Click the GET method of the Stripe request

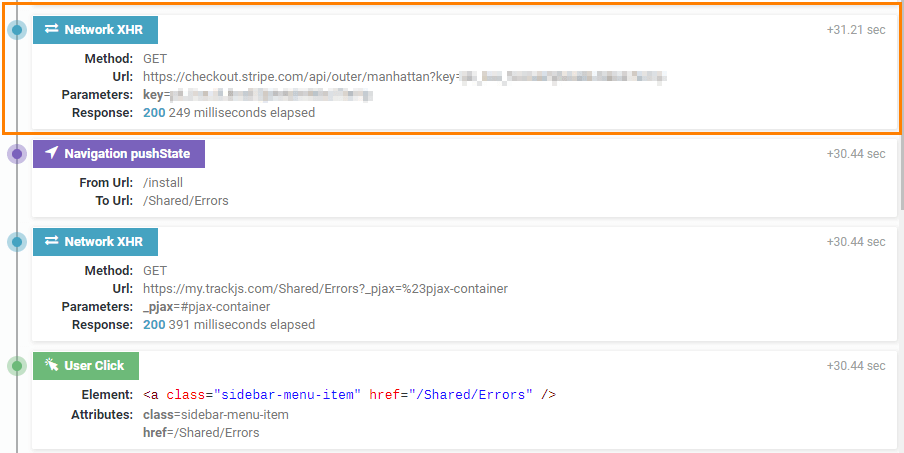tap(155, 59)
